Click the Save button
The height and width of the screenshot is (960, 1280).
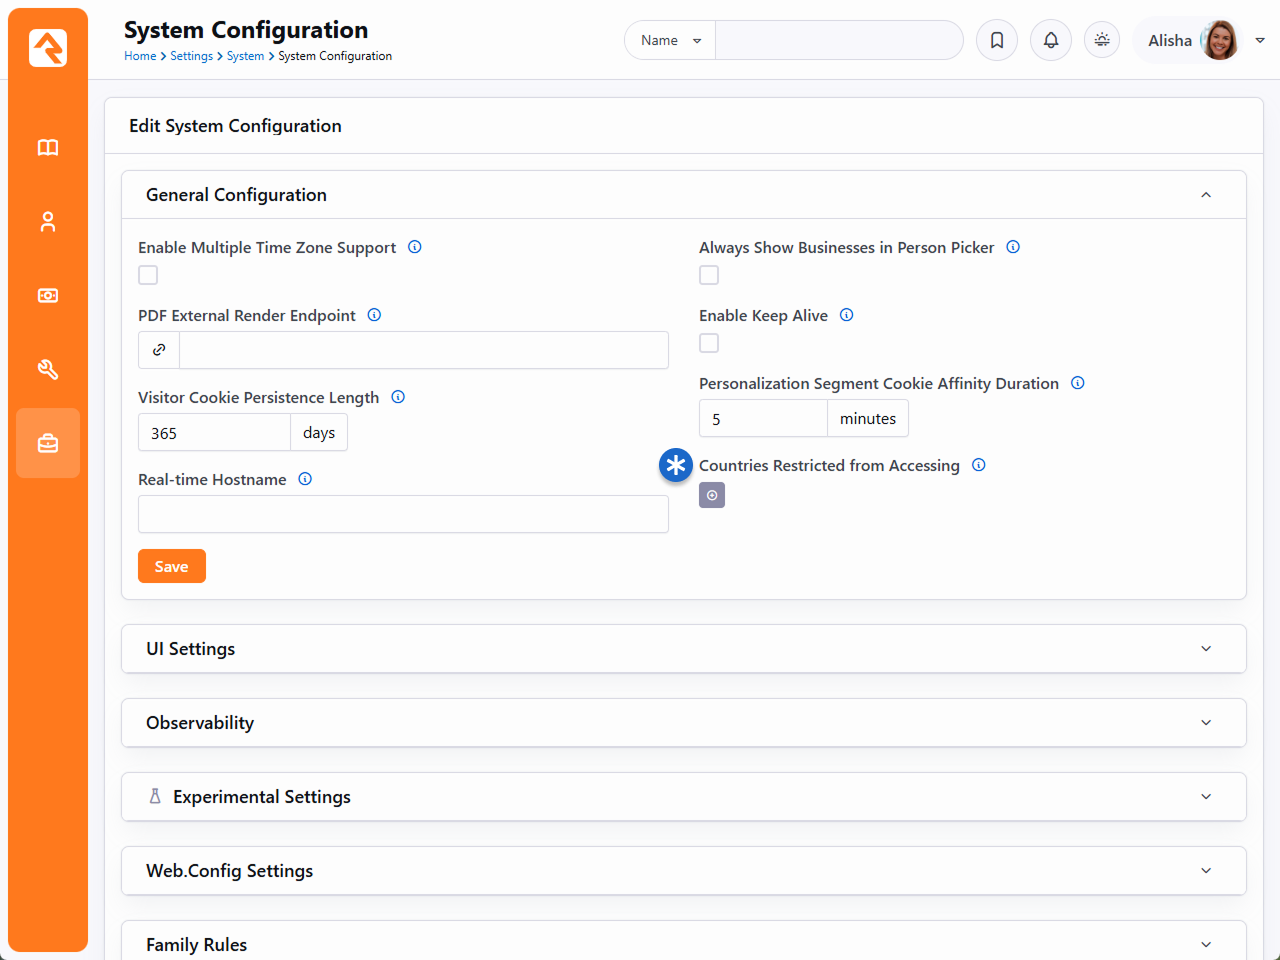point(171,566)
